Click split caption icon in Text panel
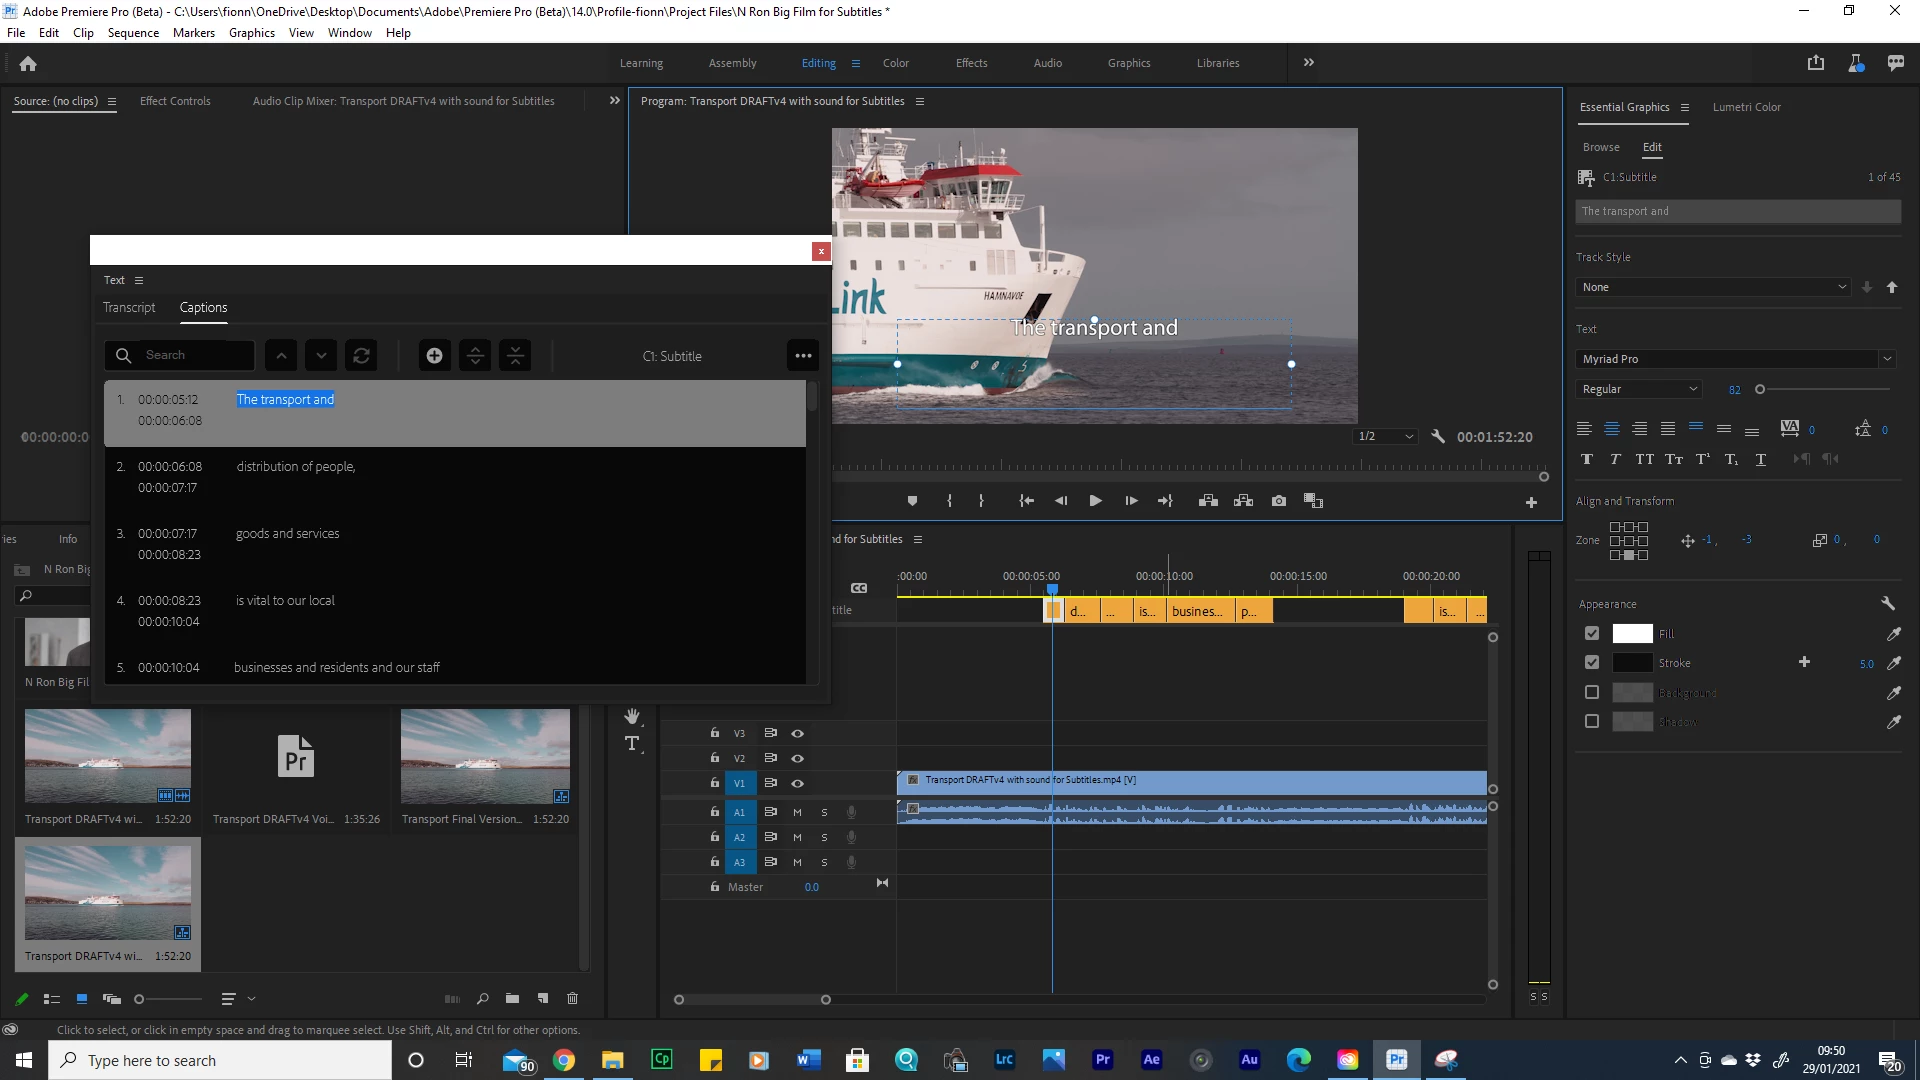 [475, 356]
